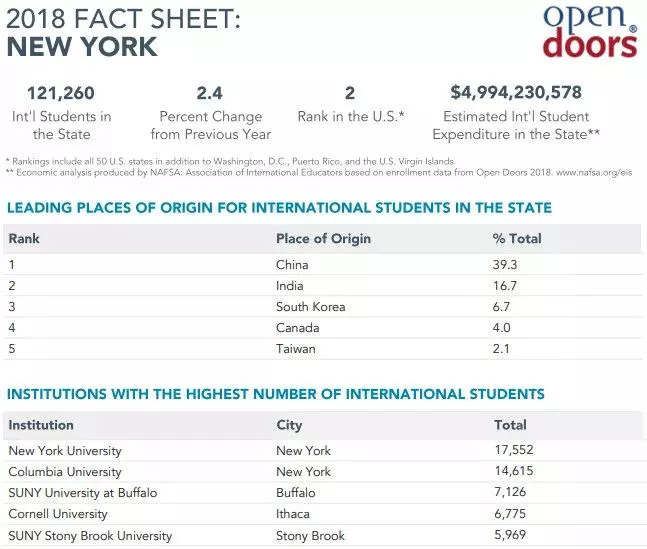The width and height of the screenshot is (647, 549).
Task: Select the 'India' cell
Action: coord(290,286)
